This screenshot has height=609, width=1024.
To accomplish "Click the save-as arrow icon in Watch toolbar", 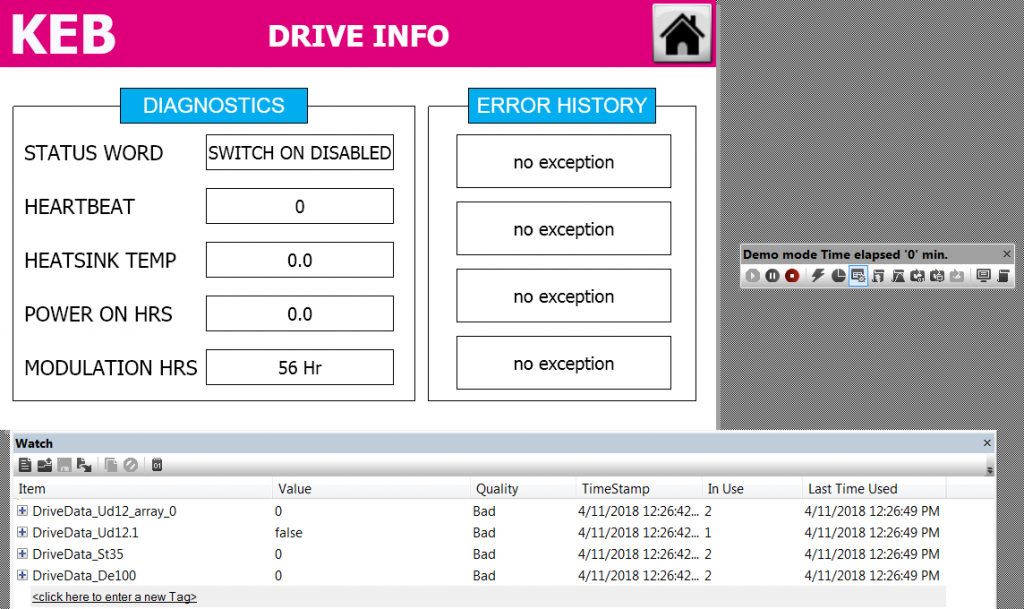I will [x=84, y=465].
